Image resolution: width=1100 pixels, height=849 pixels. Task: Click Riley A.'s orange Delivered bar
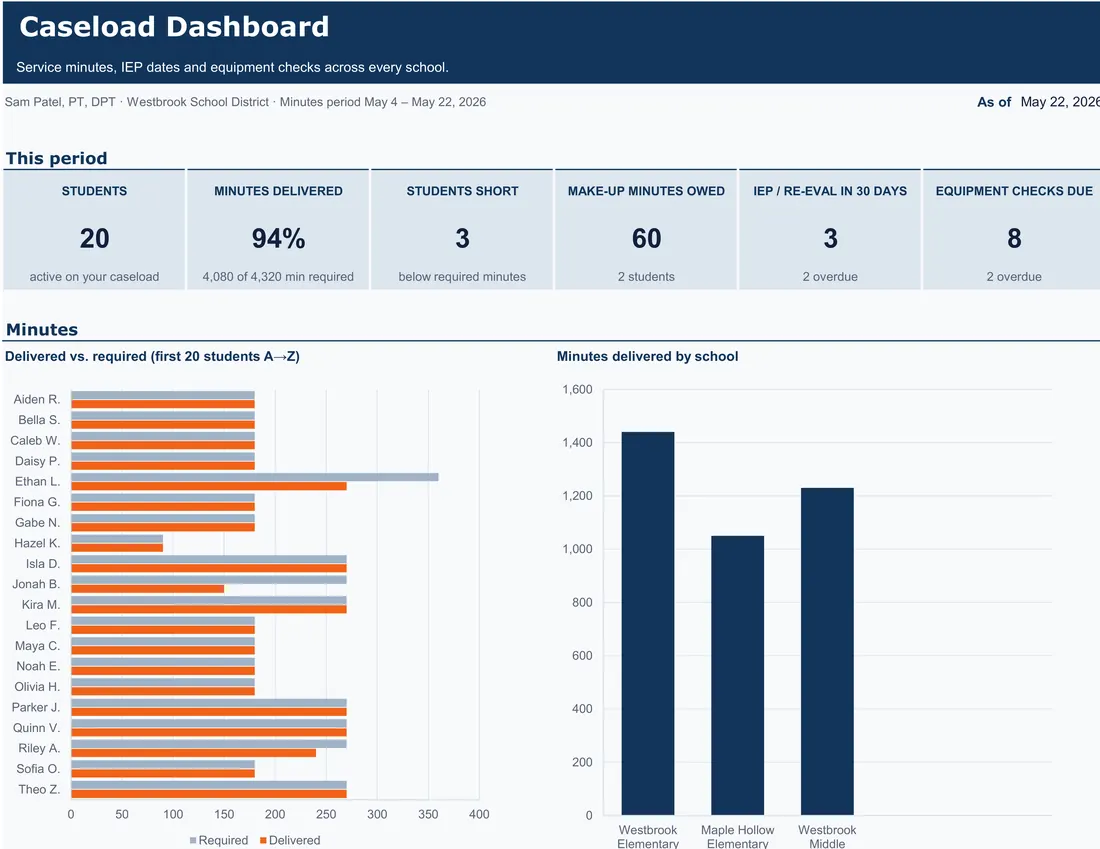click(194, 753)
